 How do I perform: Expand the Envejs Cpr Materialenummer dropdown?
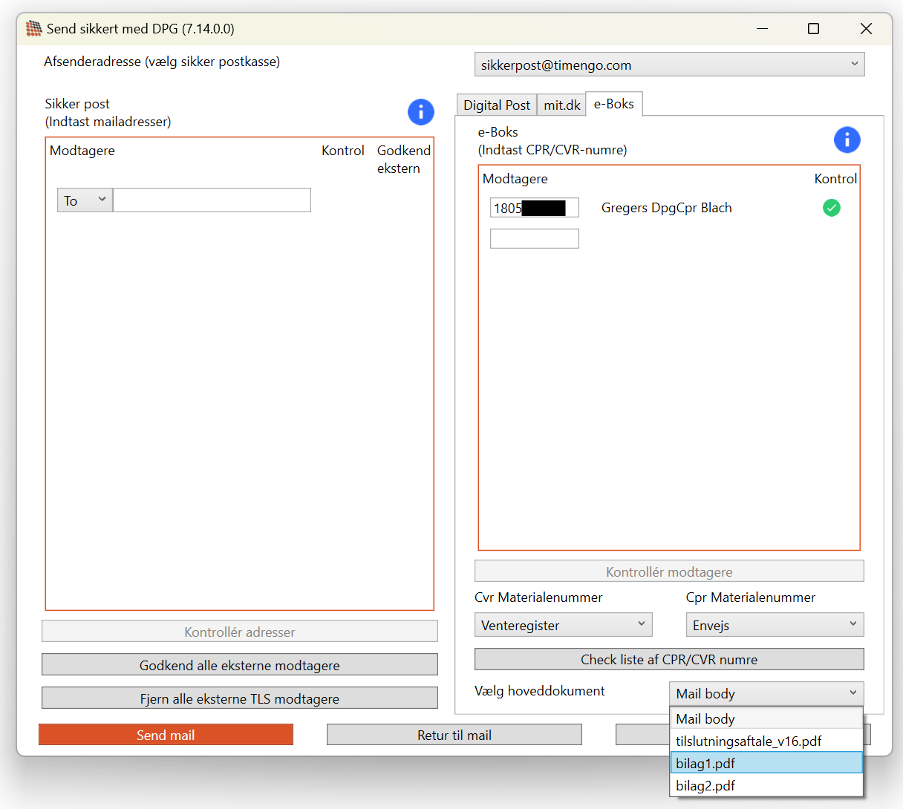click(774, 625)
